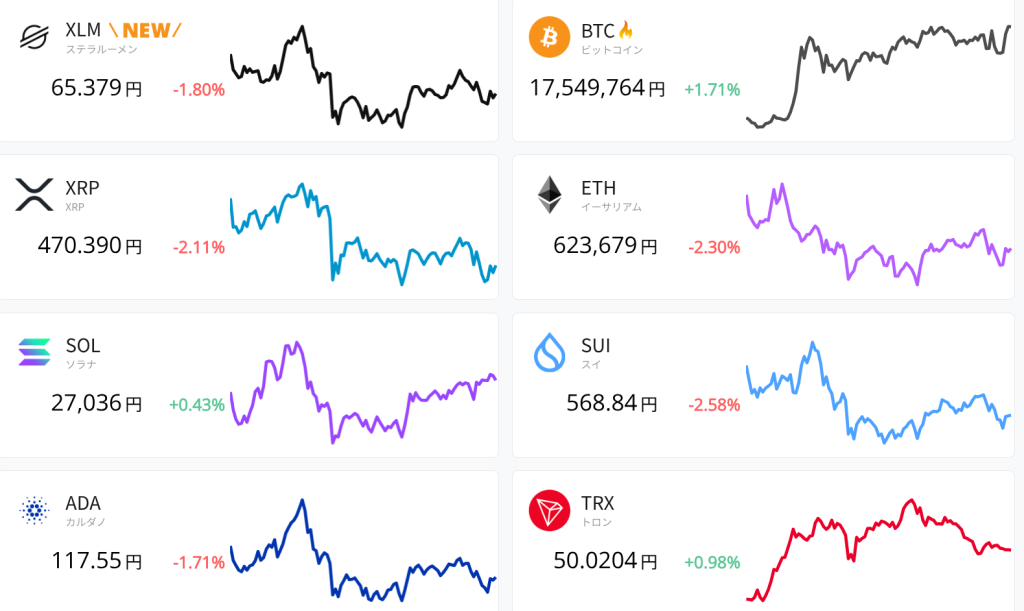
Task: Click SOL's +0.43% change value
Action: tap(197, 405)
